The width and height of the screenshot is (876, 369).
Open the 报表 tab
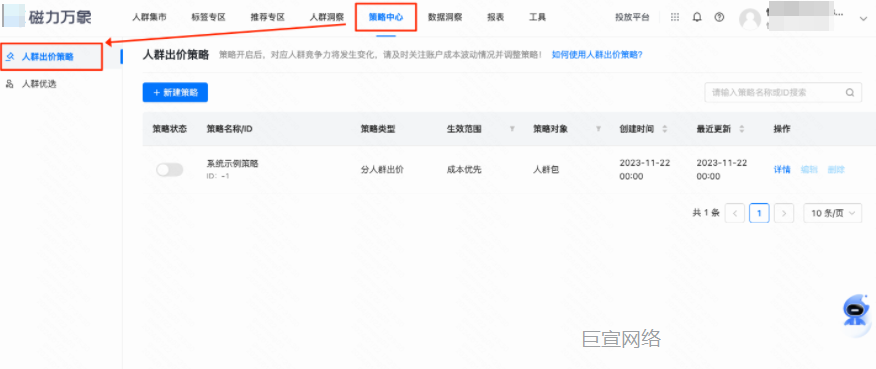coord(496,17)
